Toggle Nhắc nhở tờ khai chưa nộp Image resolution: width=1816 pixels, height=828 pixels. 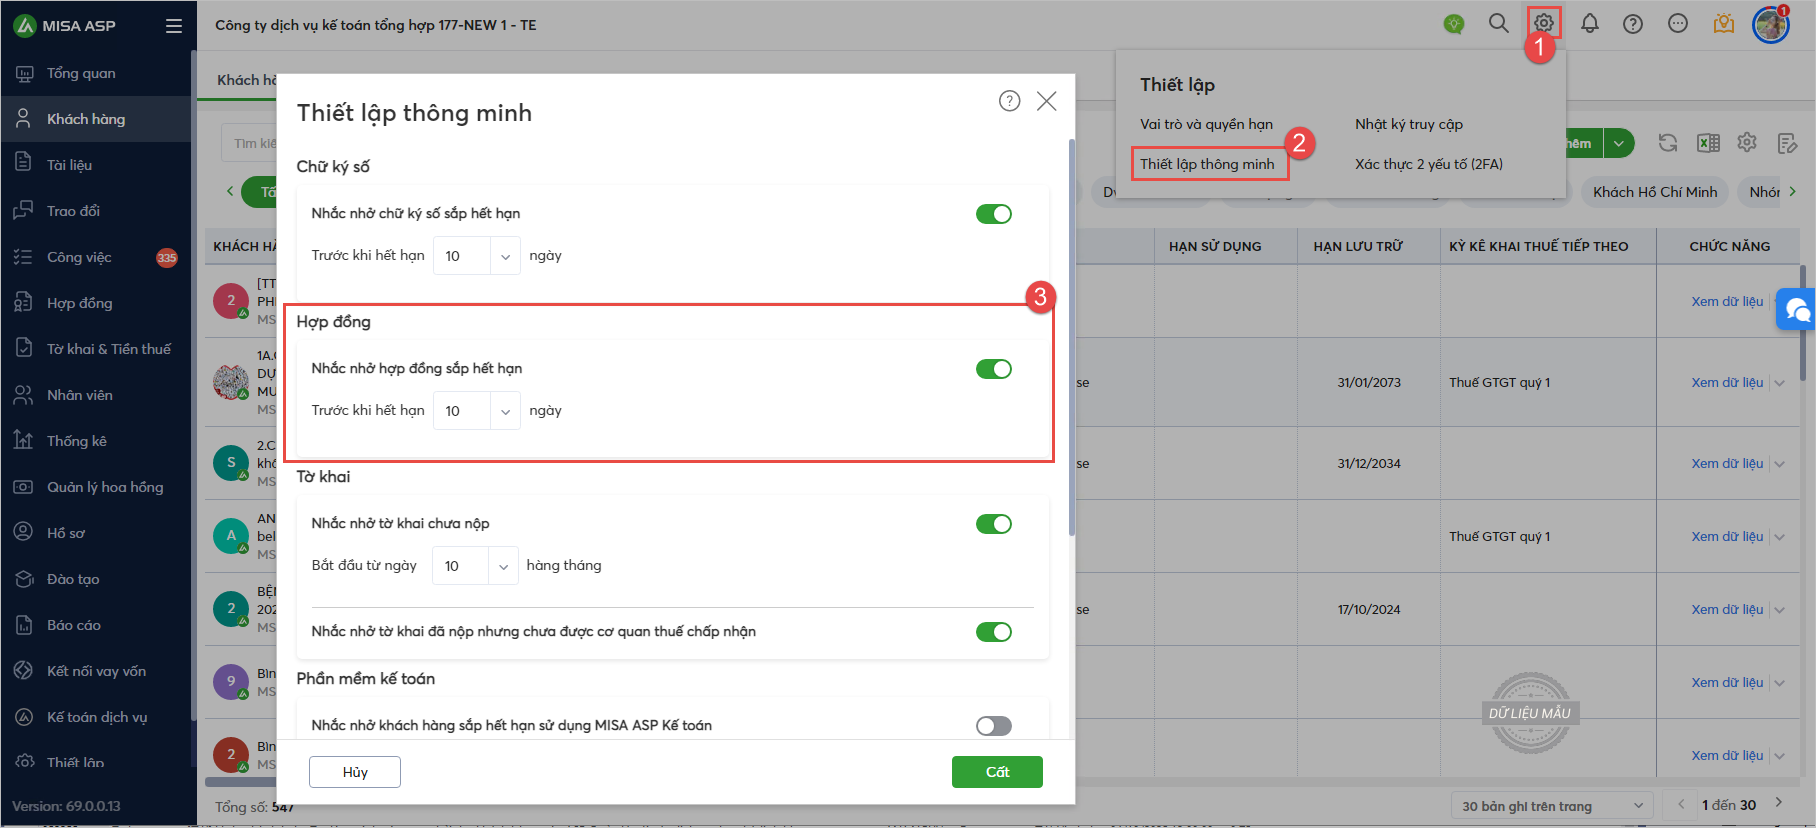[x=994, y=524]
